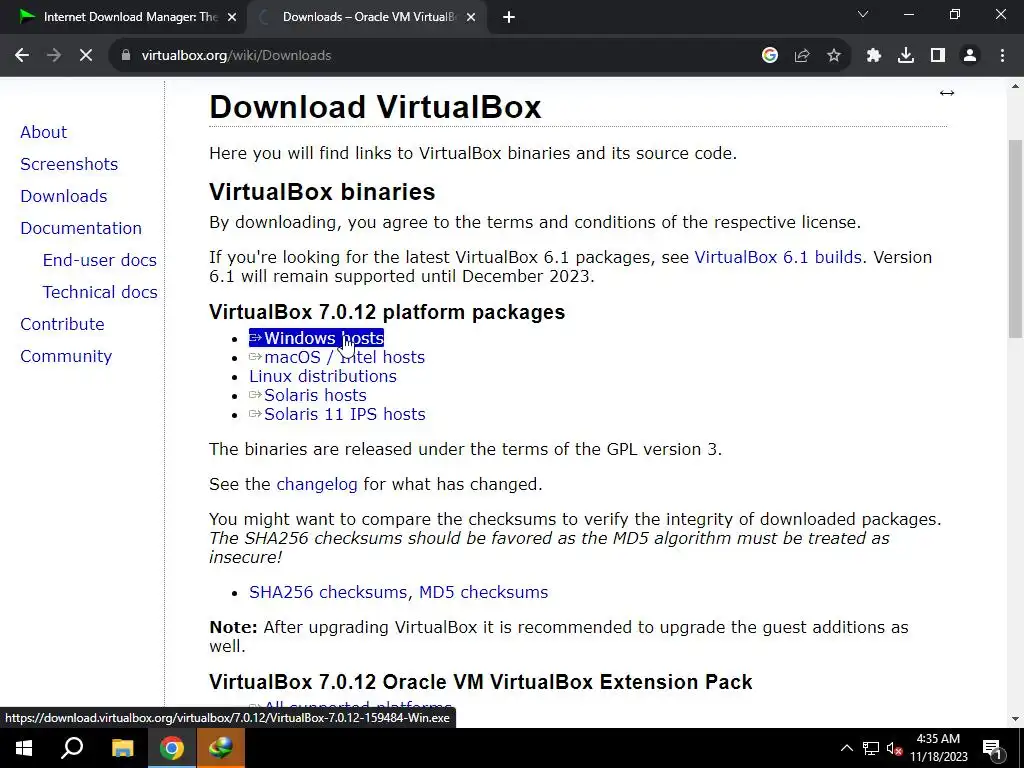The image size is (1024, 768).
Task: Download the Solaris 11 IPS hosts package
Action: [x=337, y=414]
